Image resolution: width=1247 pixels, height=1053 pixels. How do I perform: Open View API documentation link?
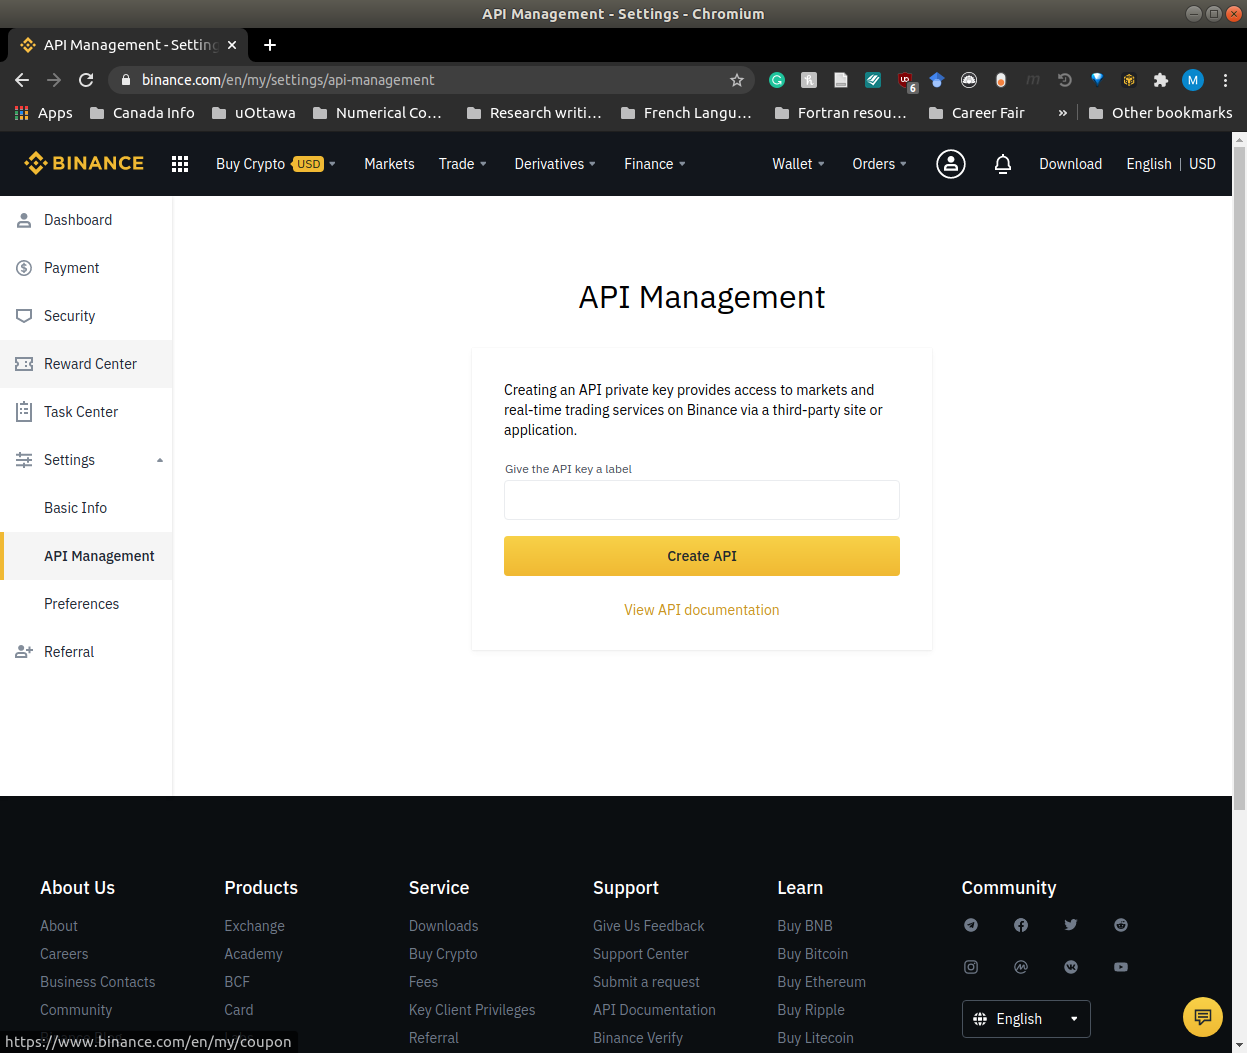[x=702, y=610]
